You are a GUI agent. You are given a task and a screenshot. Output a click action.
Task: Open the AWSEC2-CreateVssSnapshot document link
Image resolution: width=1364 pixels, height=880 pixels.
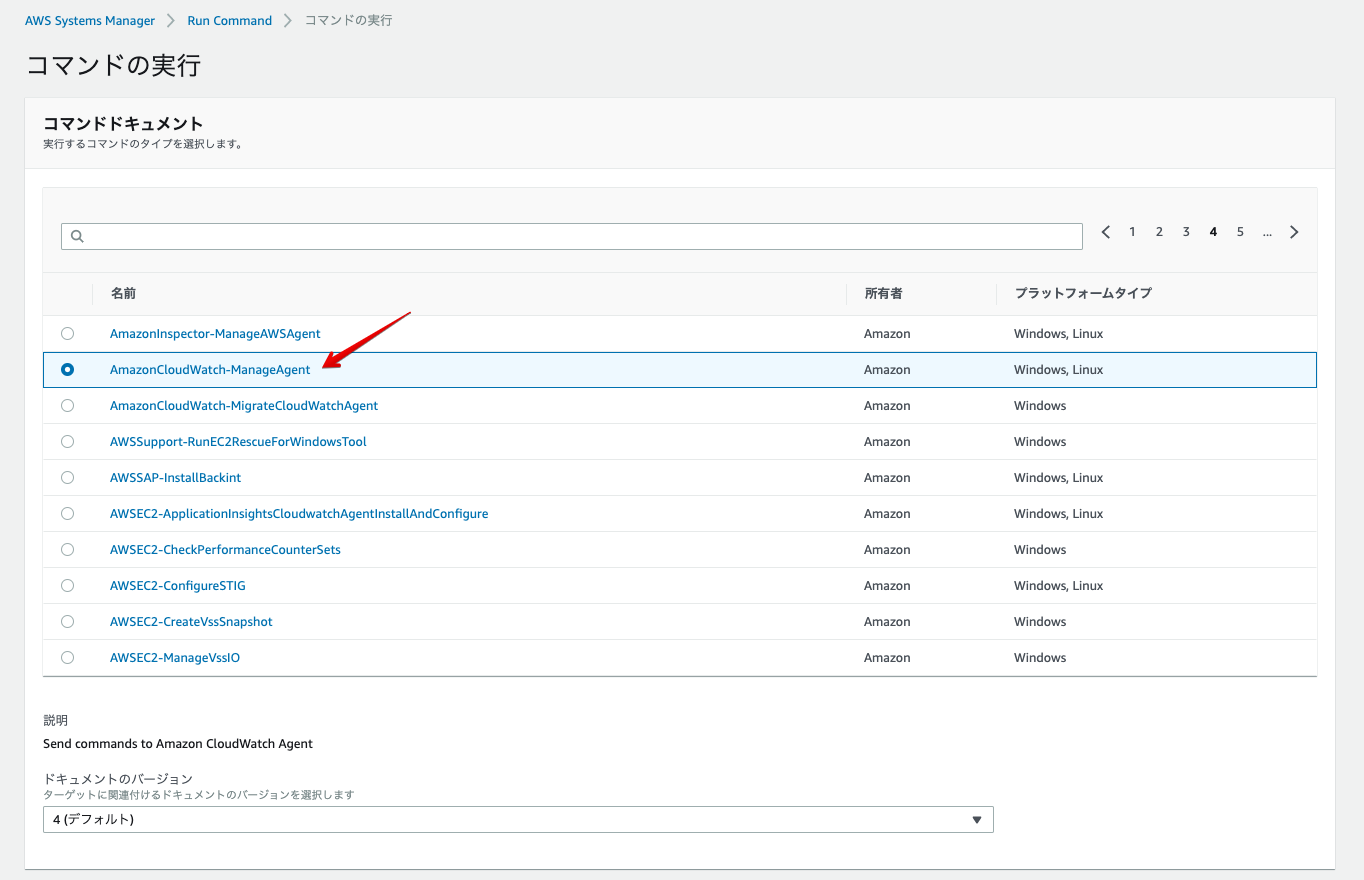click(x=190, y=621)
